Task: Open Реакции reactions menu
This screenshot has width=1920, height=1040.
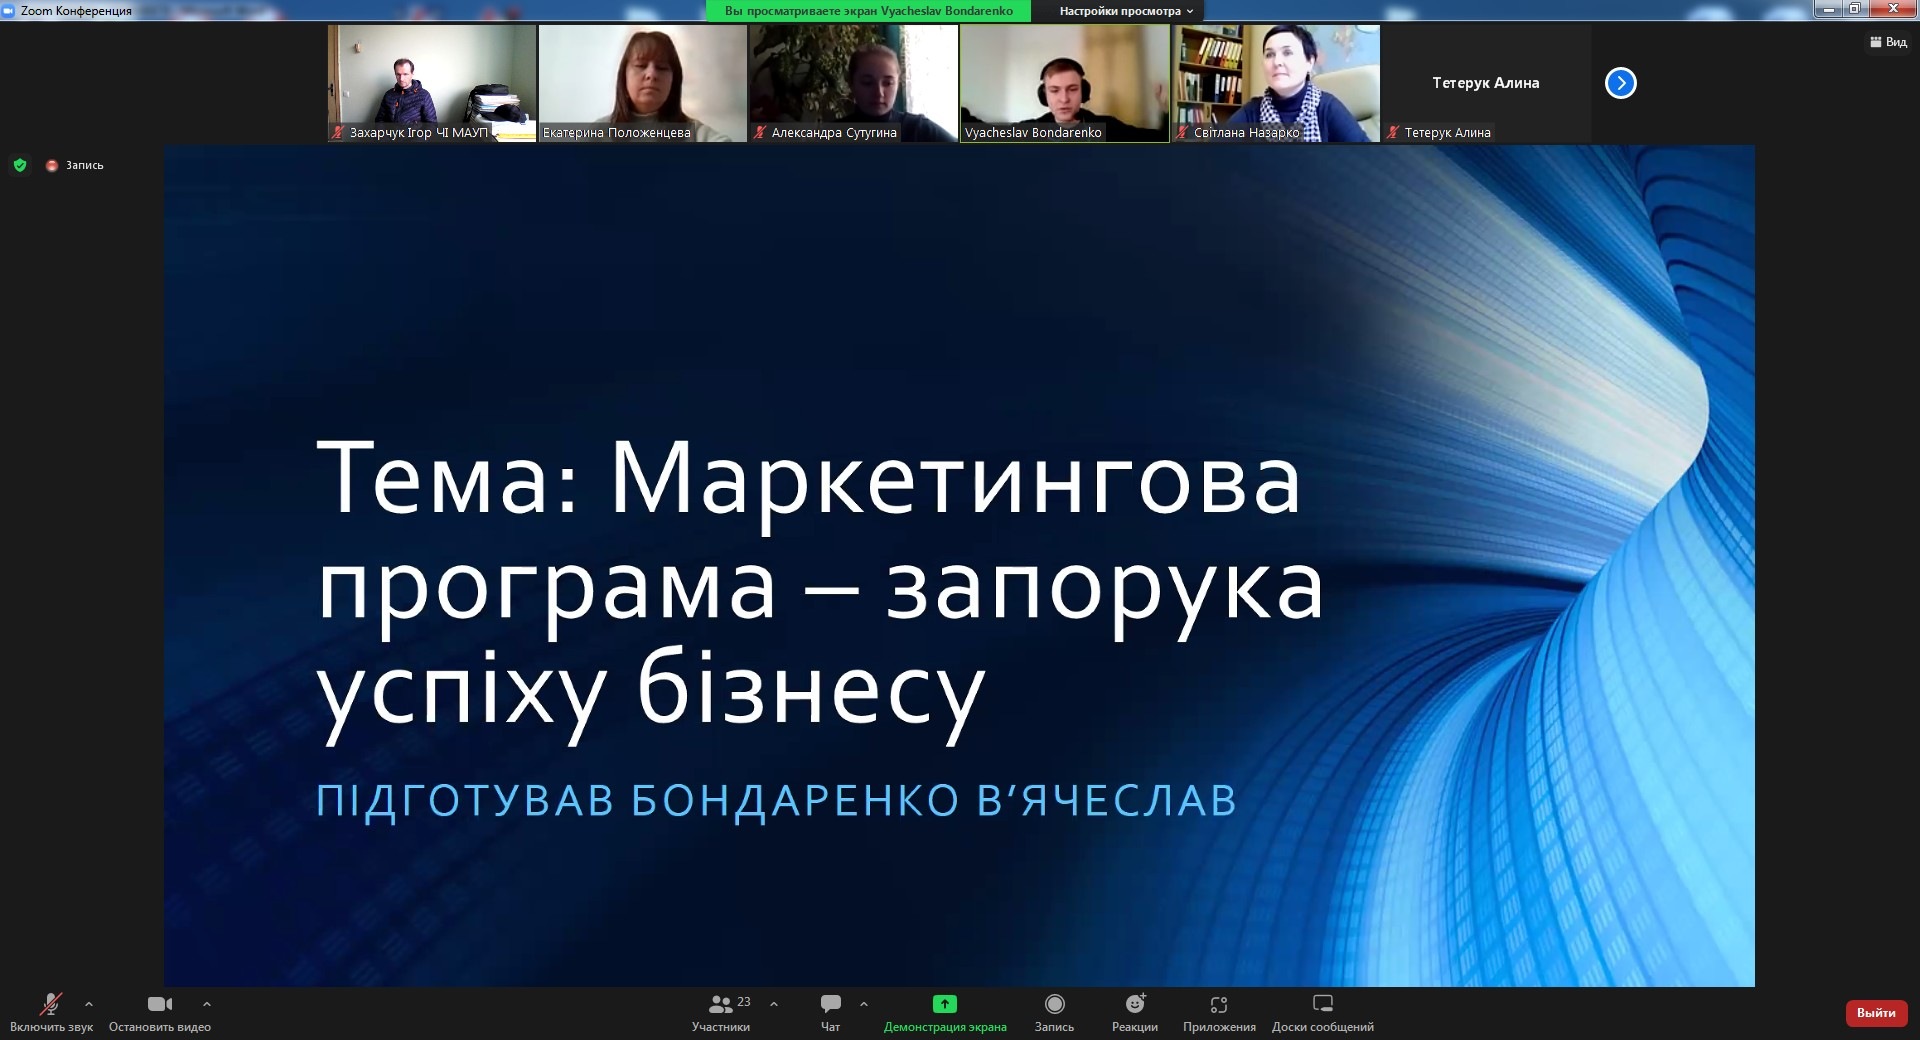Action: [x=1135, y=1012]
